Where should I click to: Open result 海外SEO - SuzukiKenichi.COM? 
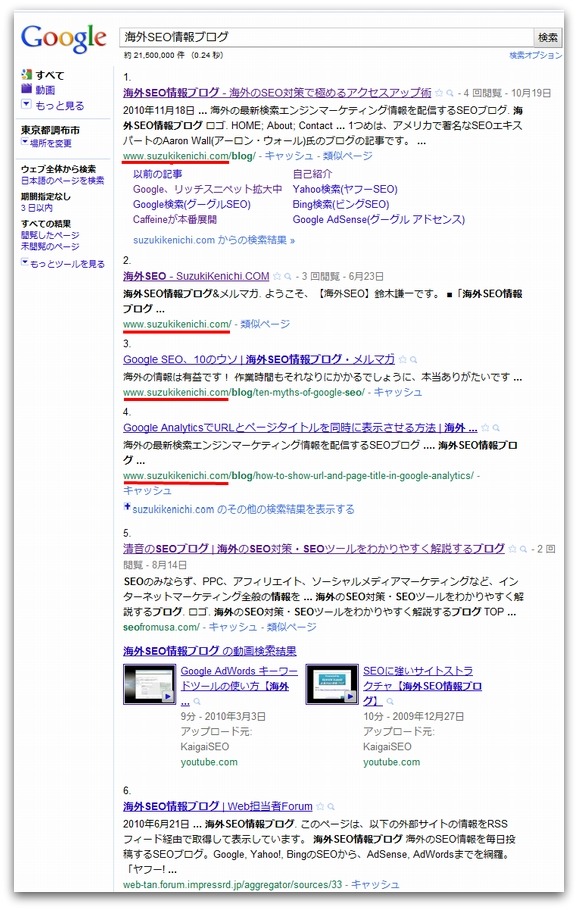tap(196, 276)
